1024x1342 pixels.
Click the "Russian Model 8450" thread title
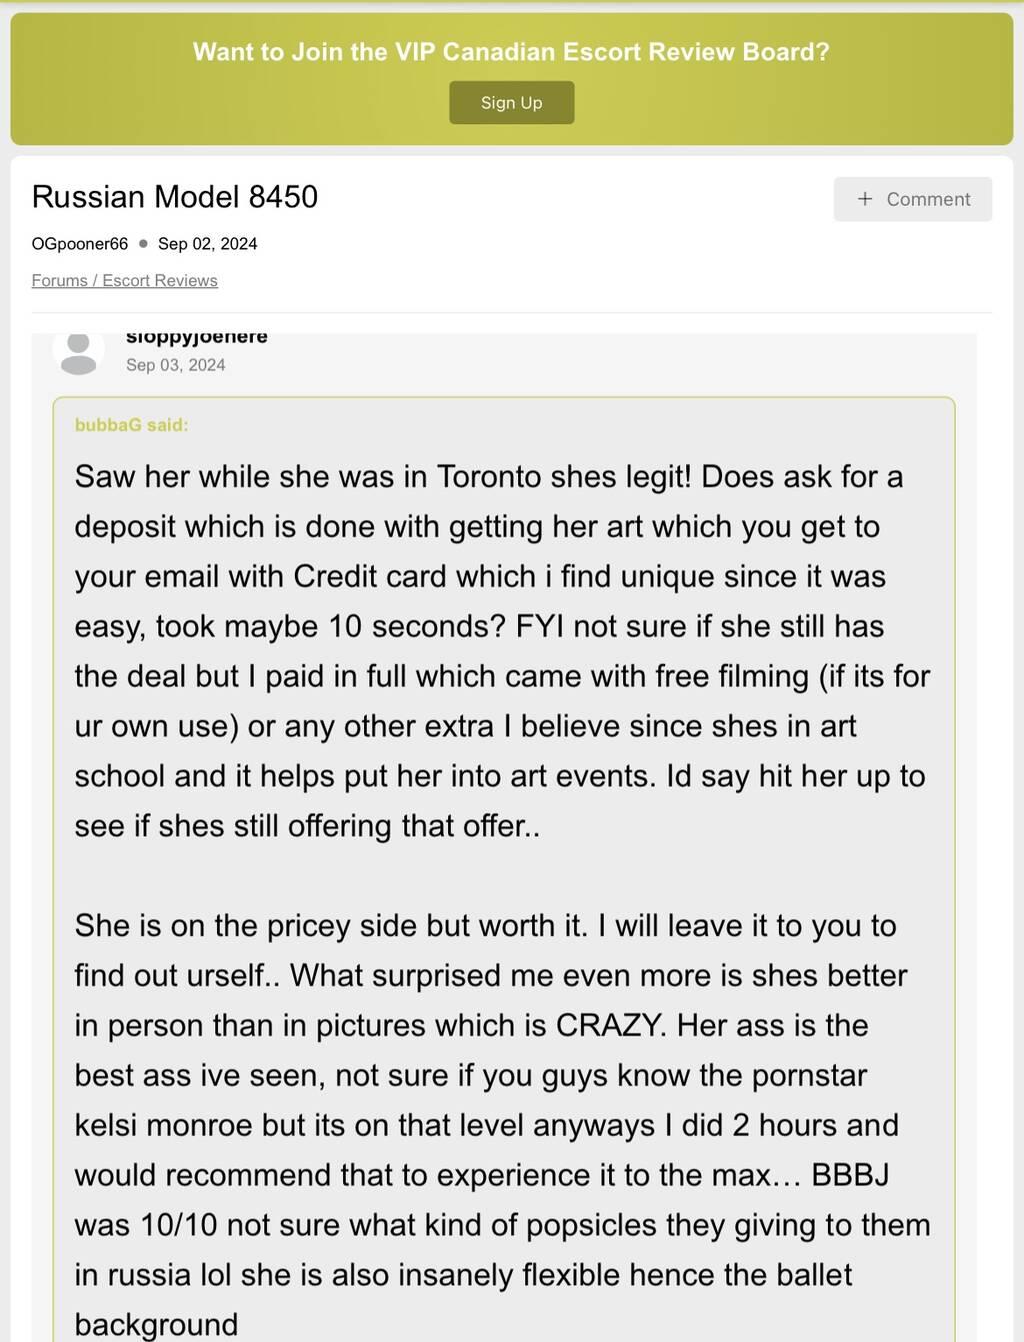pyautogui.click(x=175, y=197)
